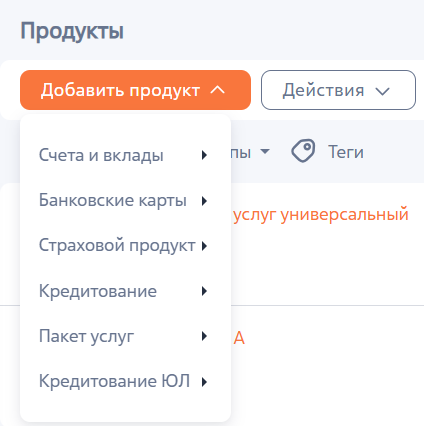Image resolution: width=424 pixels, height=426 pixels.
Task: Expand submenu arrow for Пакет услуг
Action: coord(204,336)
